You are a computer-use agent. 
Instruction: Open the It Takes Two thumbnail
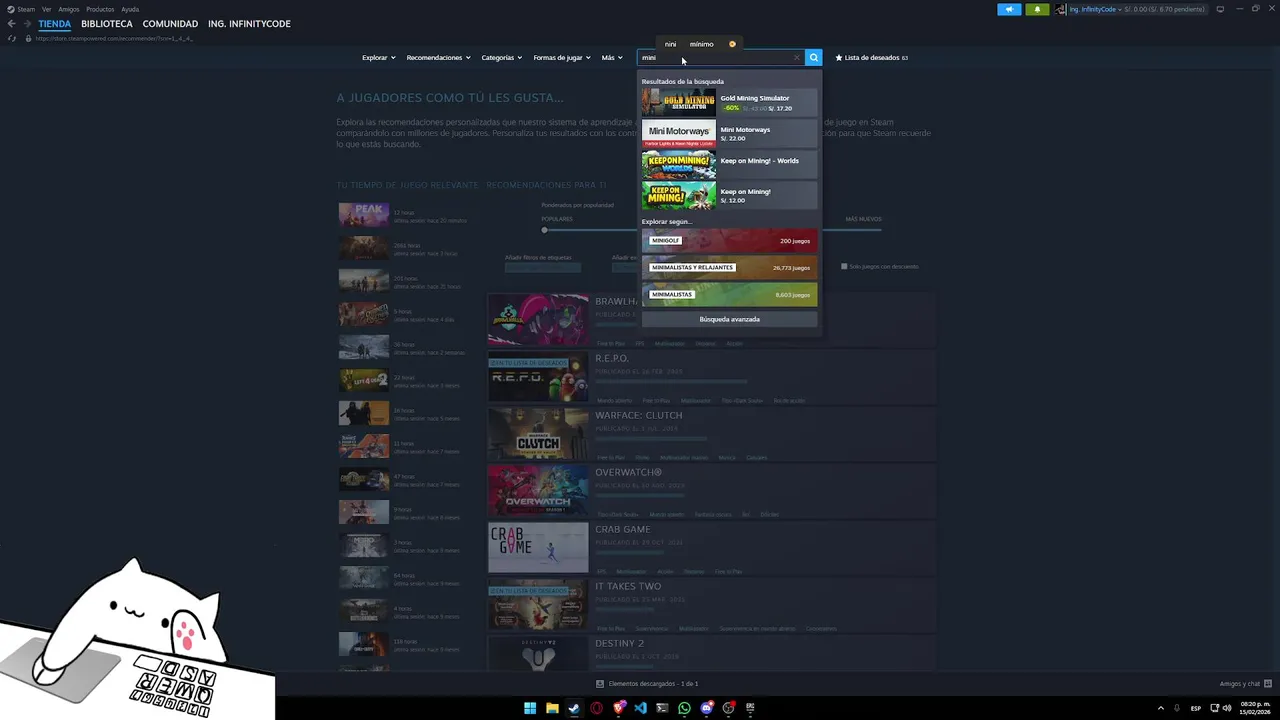pyautogui.click(x=538, y=604)
